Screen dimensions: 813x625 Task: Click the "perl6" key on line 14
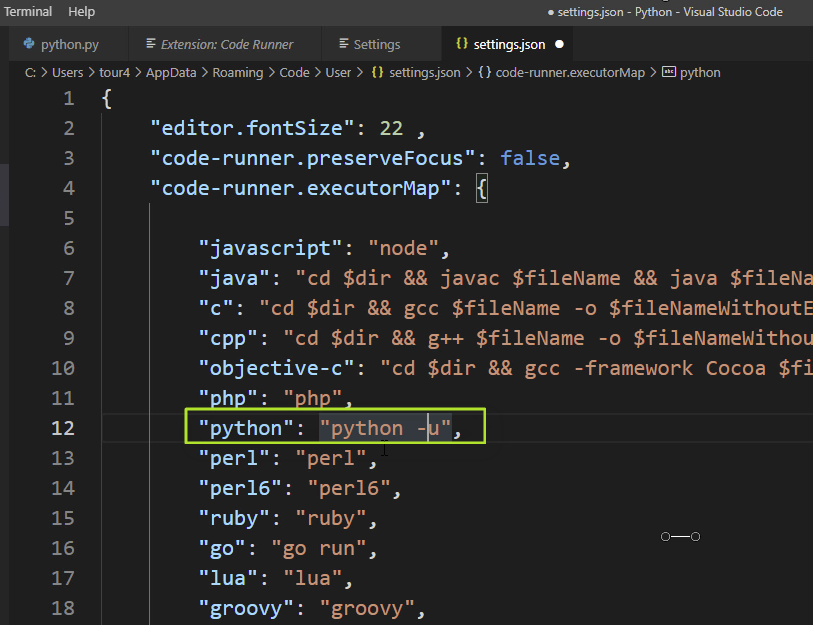240,489
